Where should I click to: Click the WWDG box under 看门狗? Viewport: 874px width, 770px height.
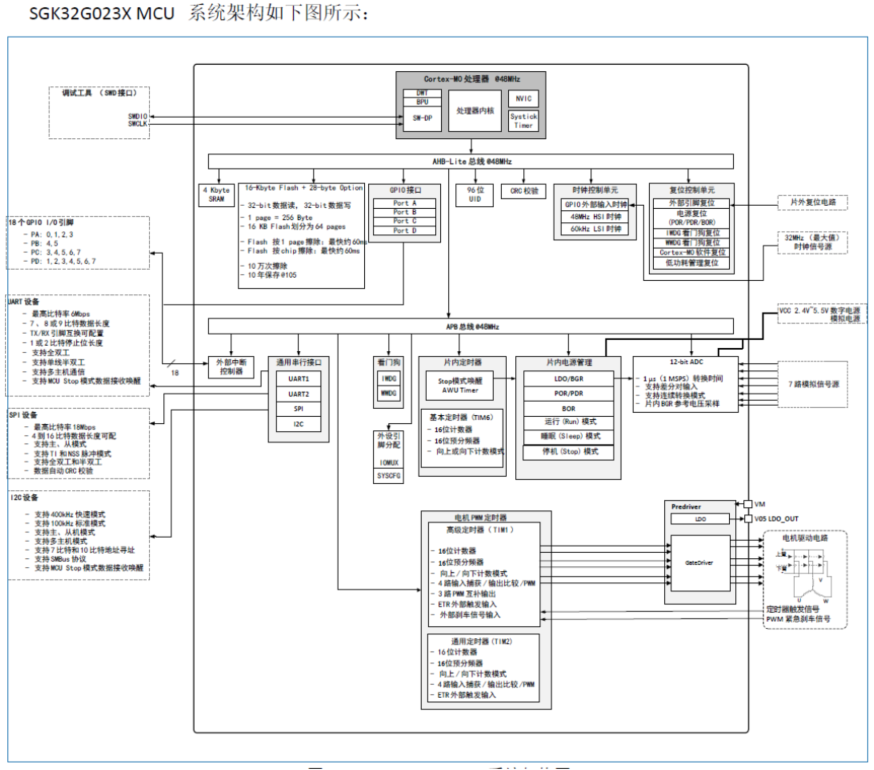coord(389,393)
